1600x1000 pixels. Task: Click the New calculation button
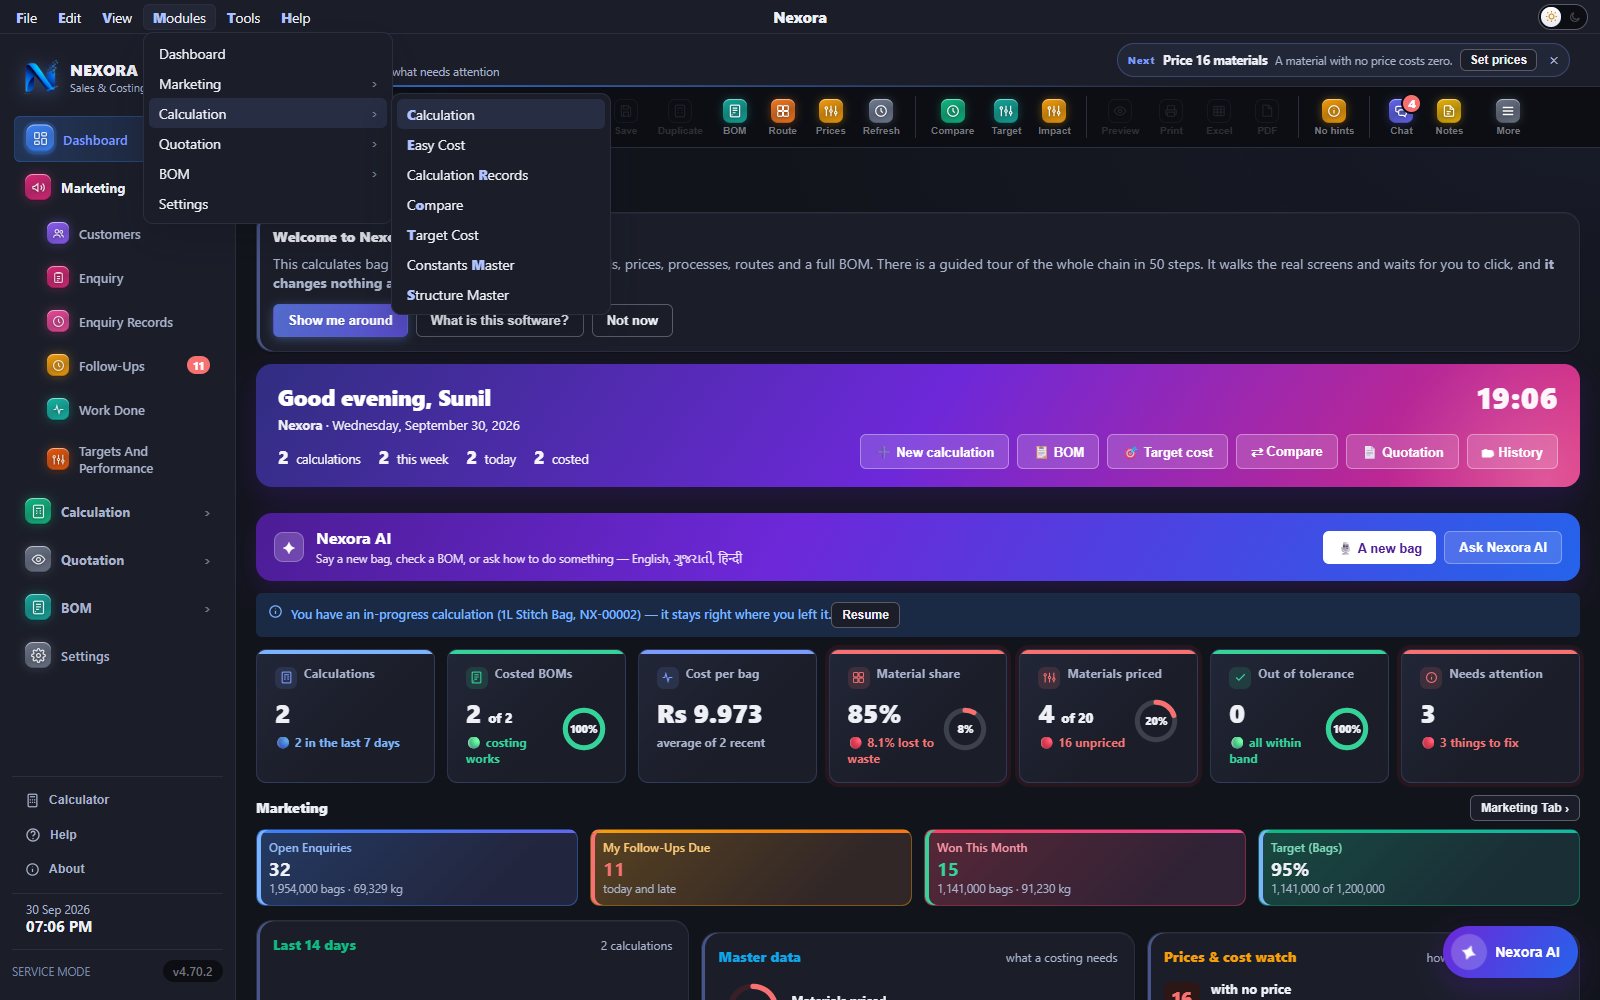coord(935,452)
